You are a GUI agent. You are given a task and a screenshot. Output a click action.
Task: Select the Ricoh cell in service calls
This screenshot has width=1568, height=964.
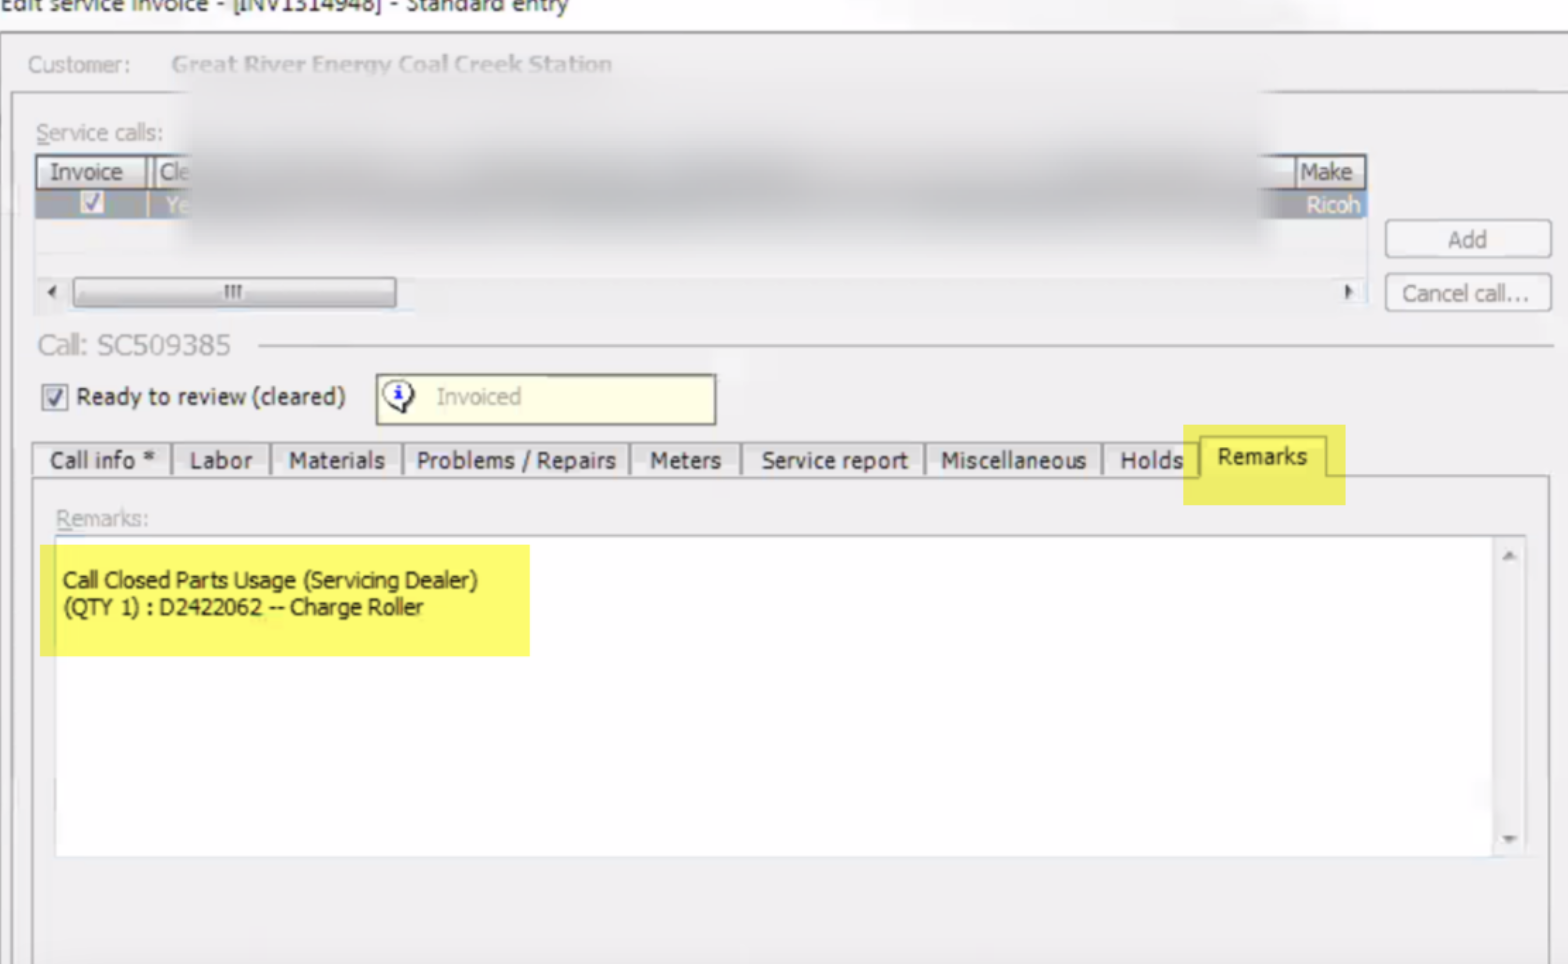click(x=1332, y=205)
